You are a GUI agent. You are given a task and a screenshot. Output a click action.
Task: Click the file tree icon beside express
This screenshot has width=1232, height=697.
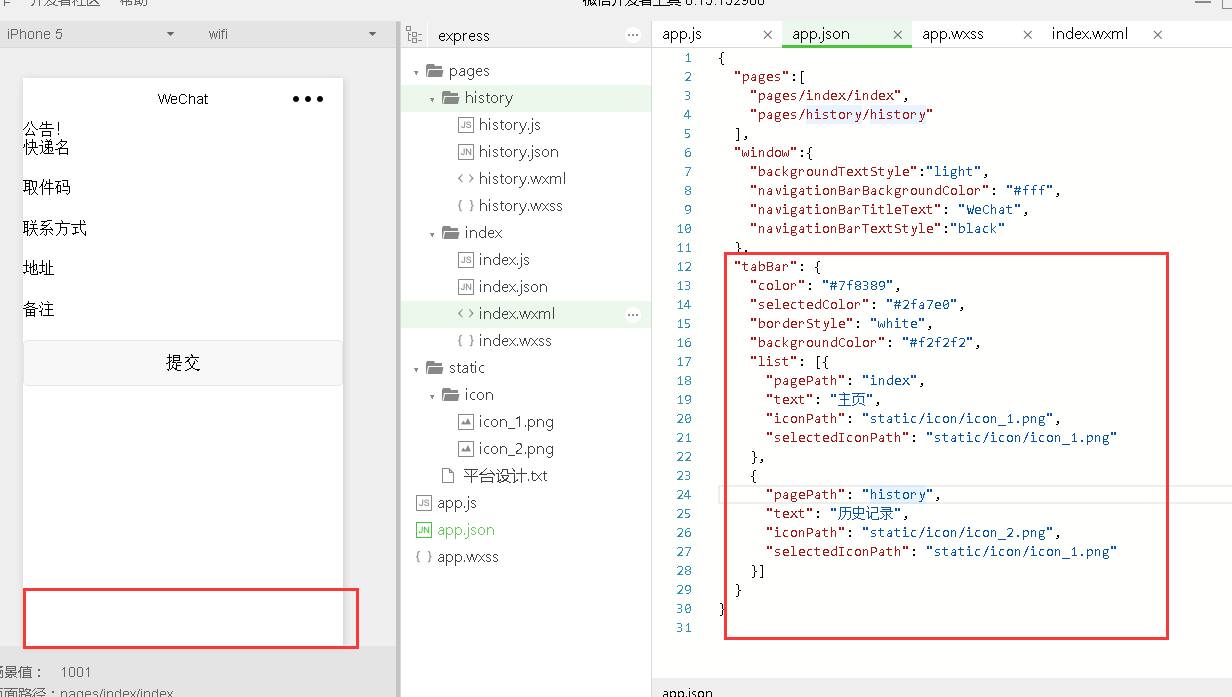[x=414, y=35]
